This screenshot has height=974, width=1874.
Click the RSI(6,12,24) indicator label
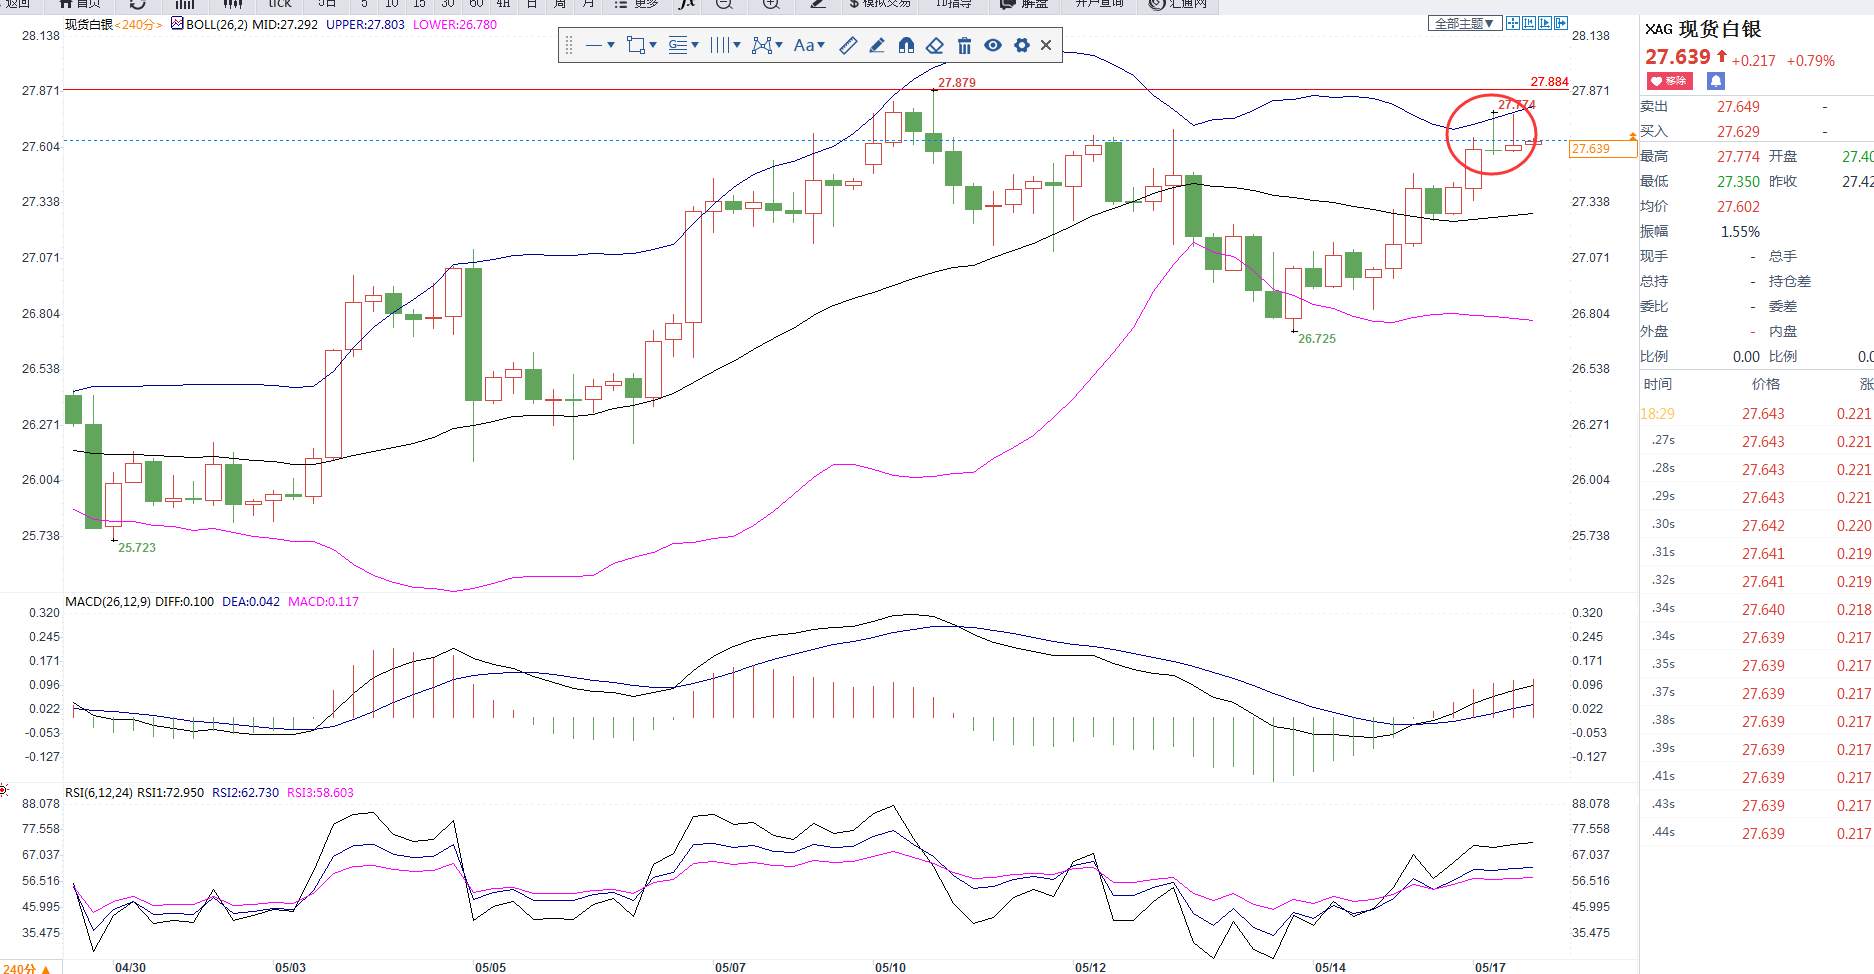point(99,793)
